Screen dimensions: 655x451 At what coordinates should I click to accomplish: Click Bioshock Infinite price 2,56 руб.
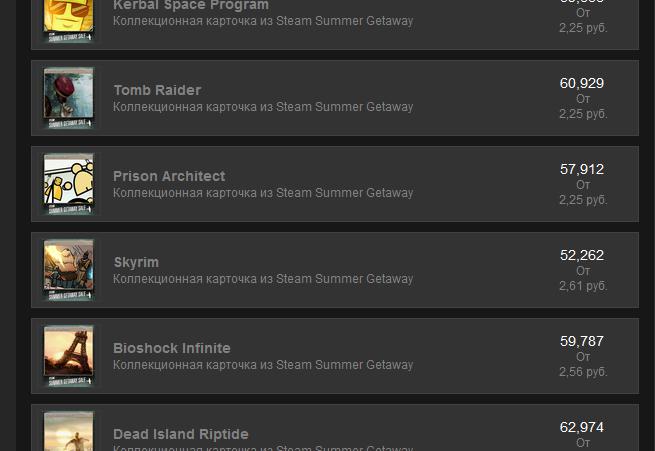583,372
